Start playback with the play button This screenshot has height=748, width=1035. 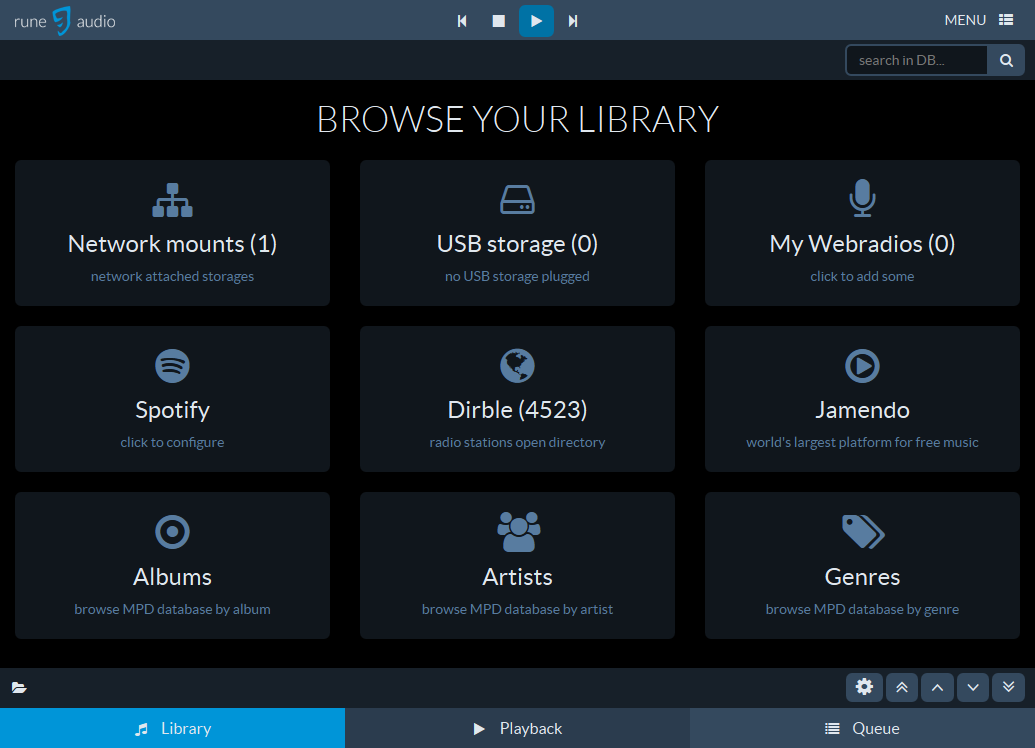(536, 21)
